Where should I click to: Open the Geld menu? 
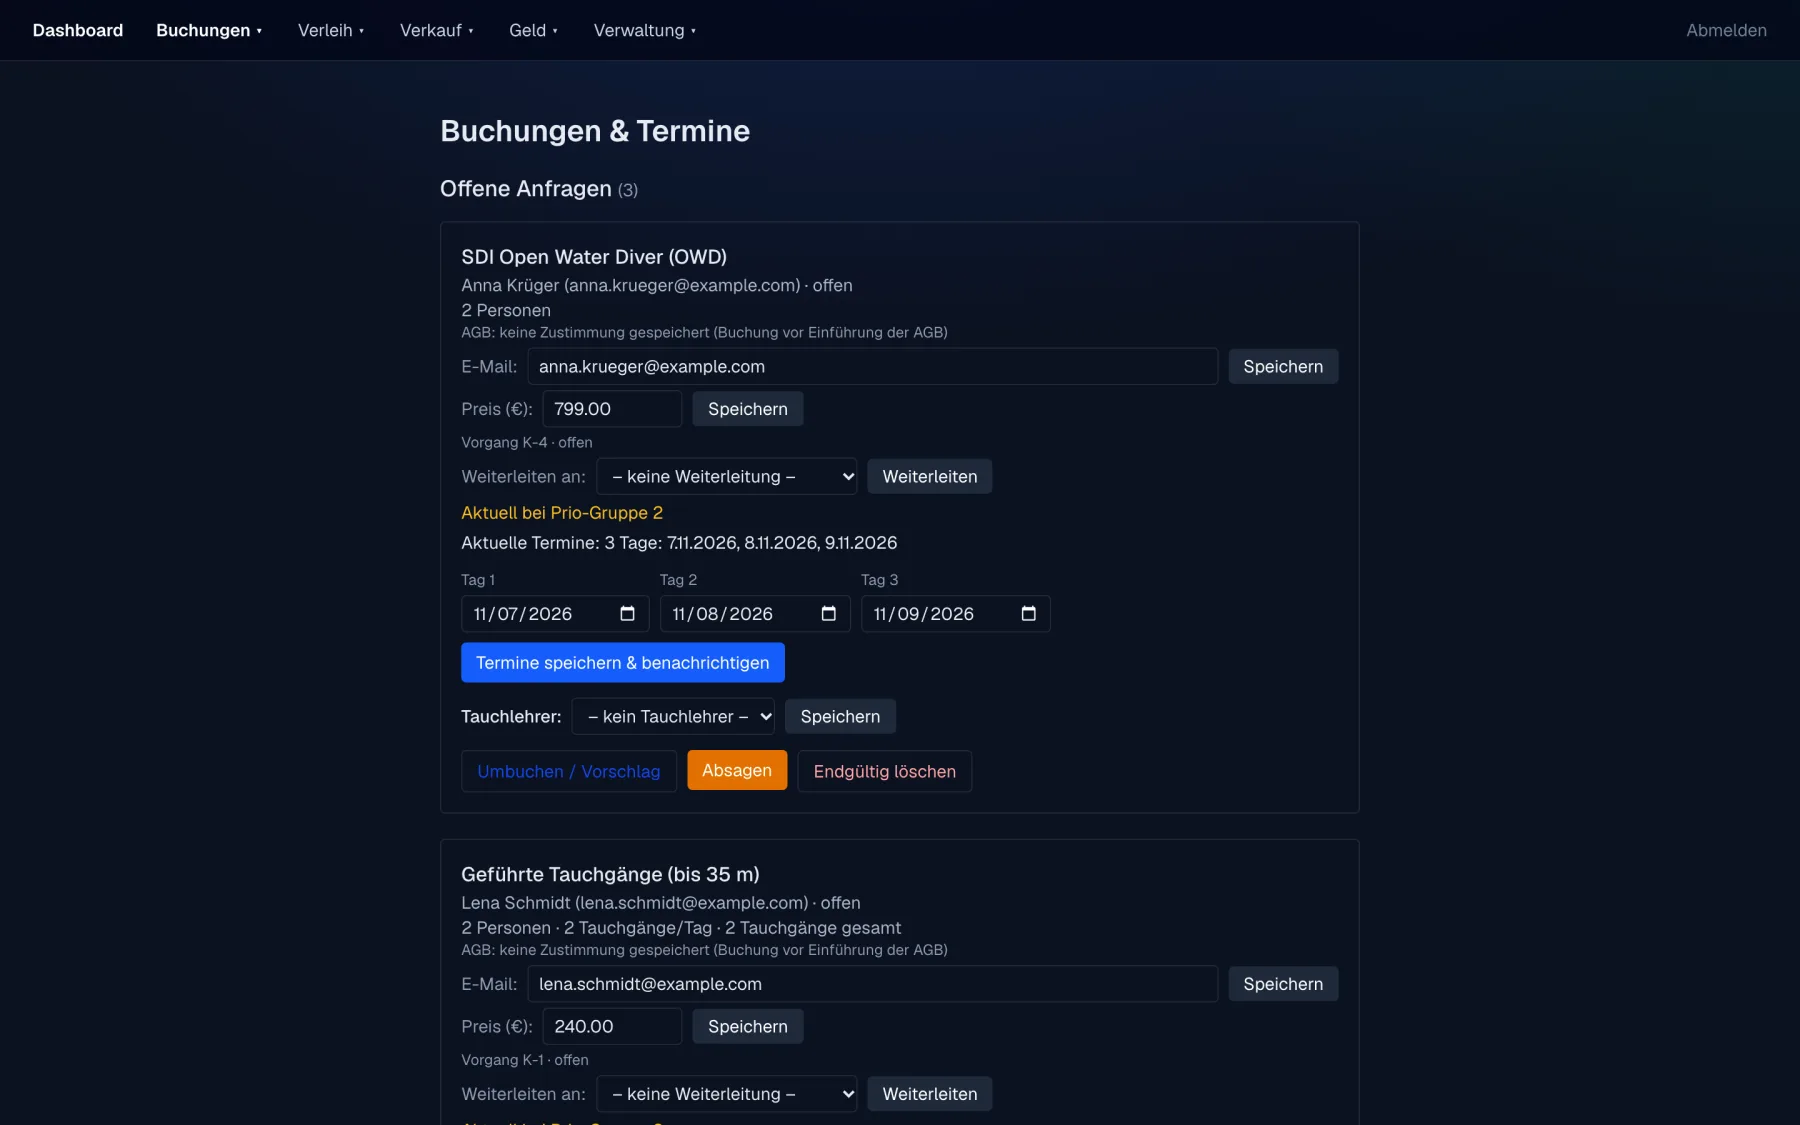click(533, 30)
